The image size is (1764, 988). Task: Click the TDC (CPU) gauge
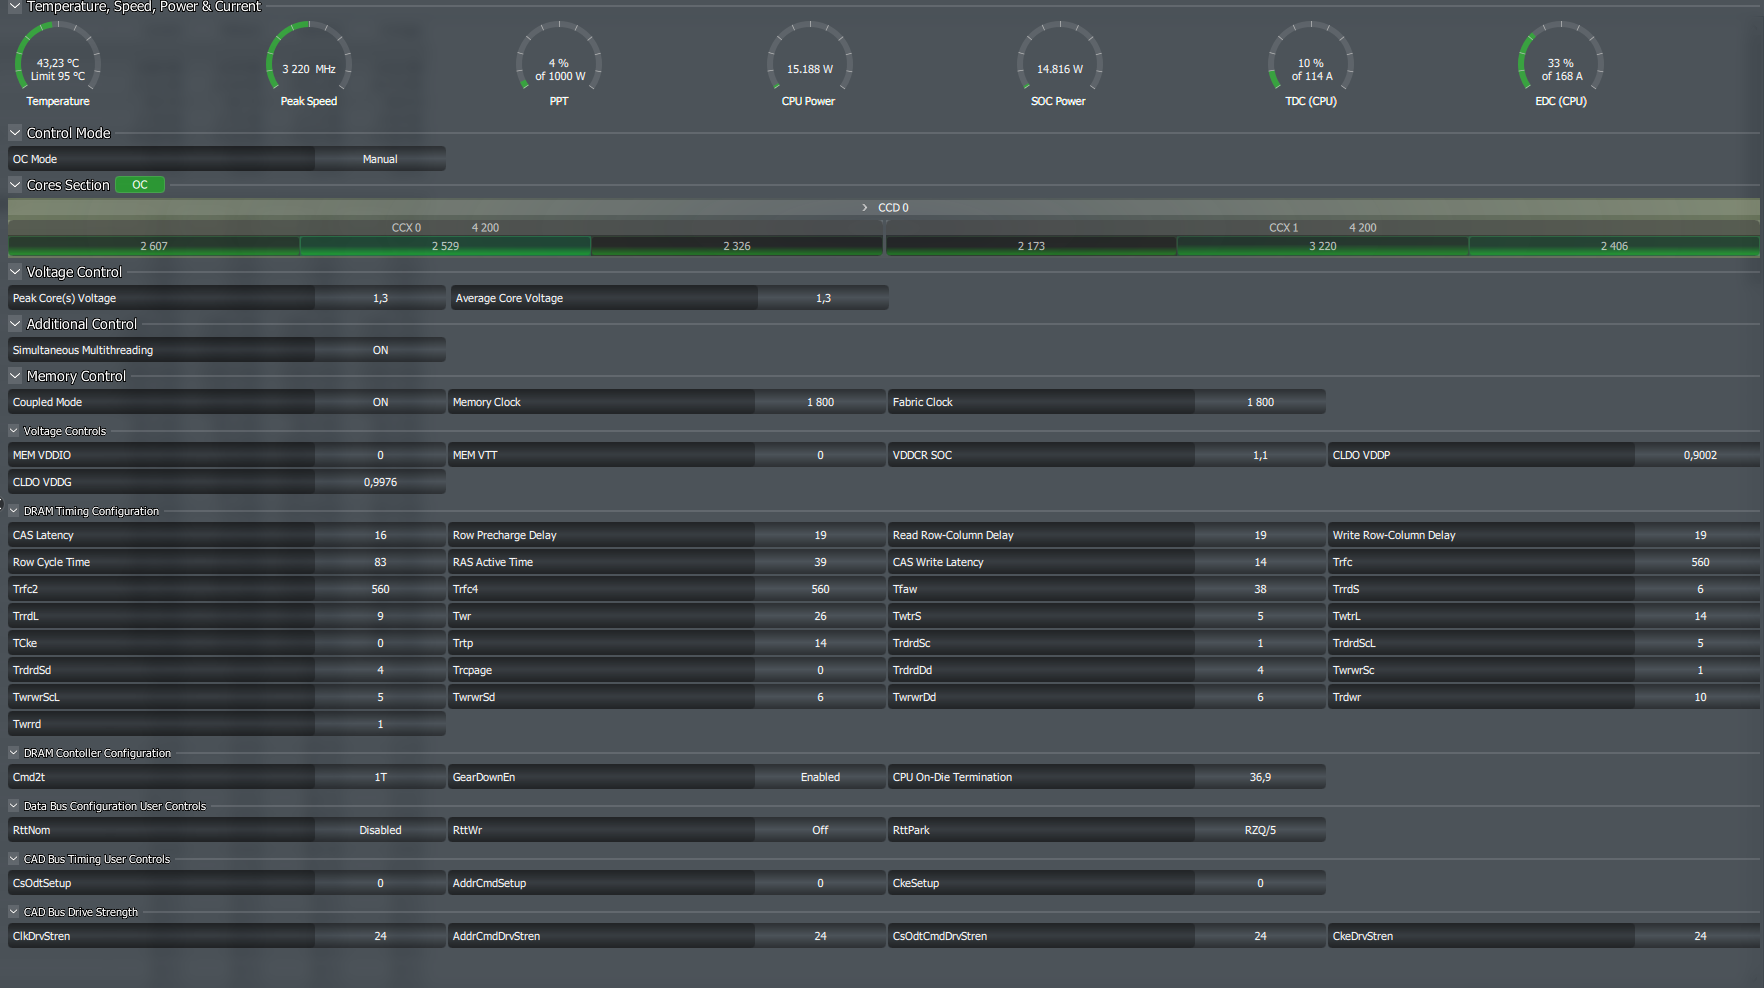[1311, 62]
